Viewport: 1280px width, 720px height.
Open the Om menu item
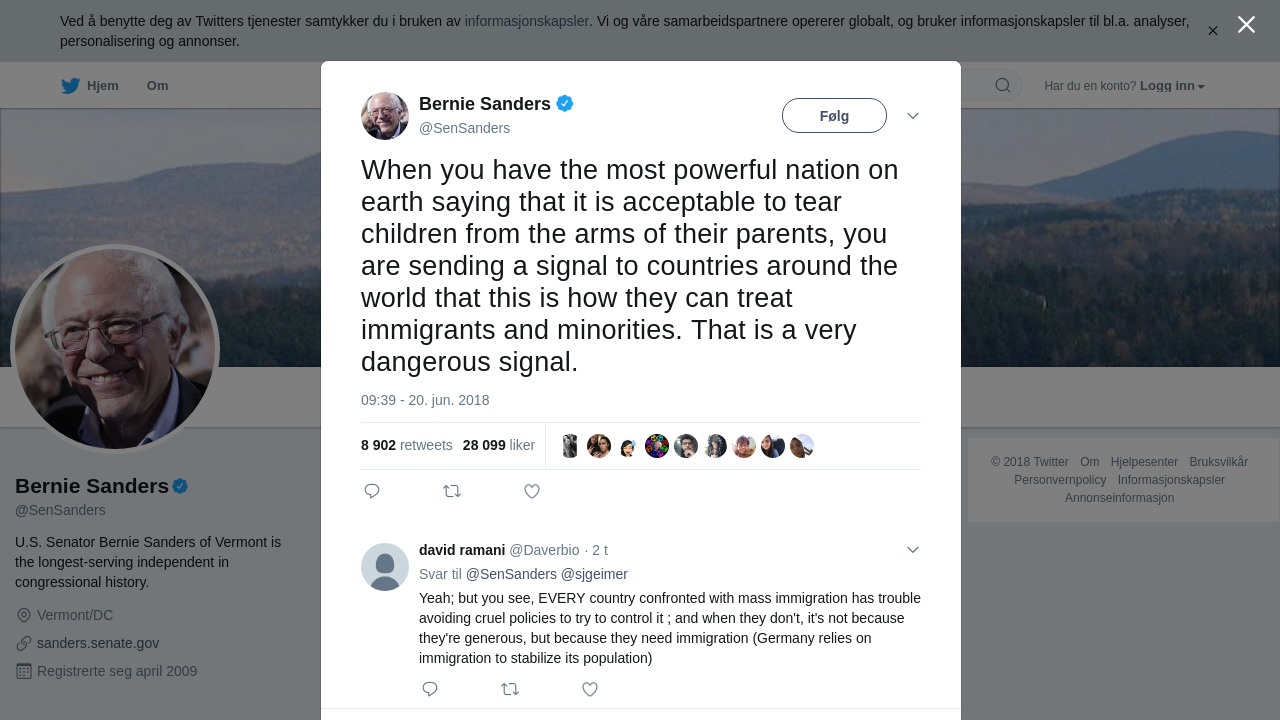click(157, 86)
